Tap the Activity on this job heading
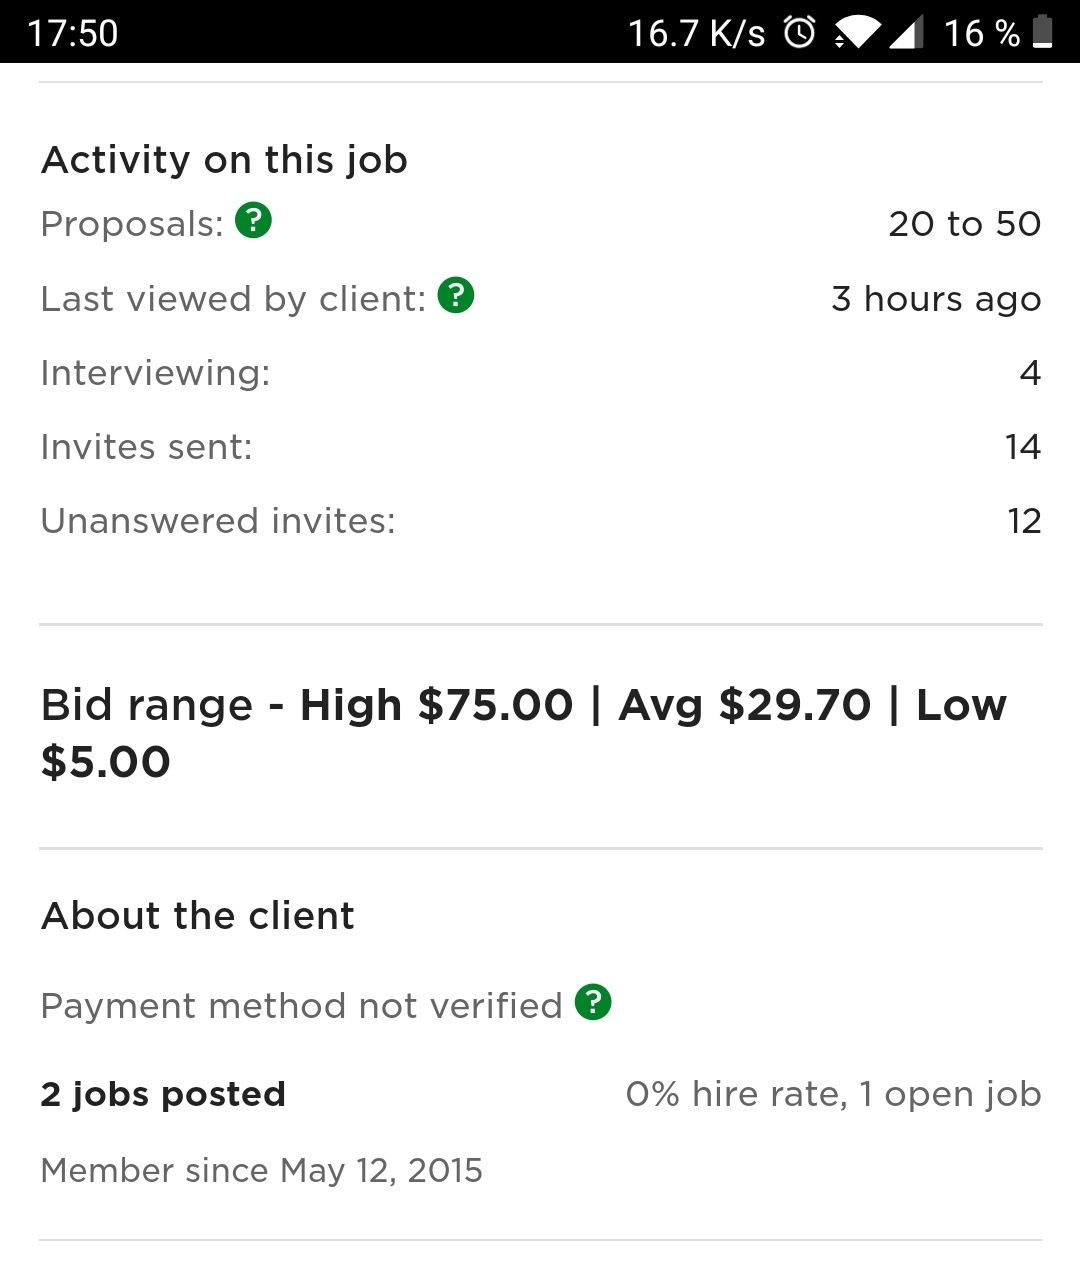Screen dimensions: 1080x1269 pyautogui.click(x=224, y=160)
